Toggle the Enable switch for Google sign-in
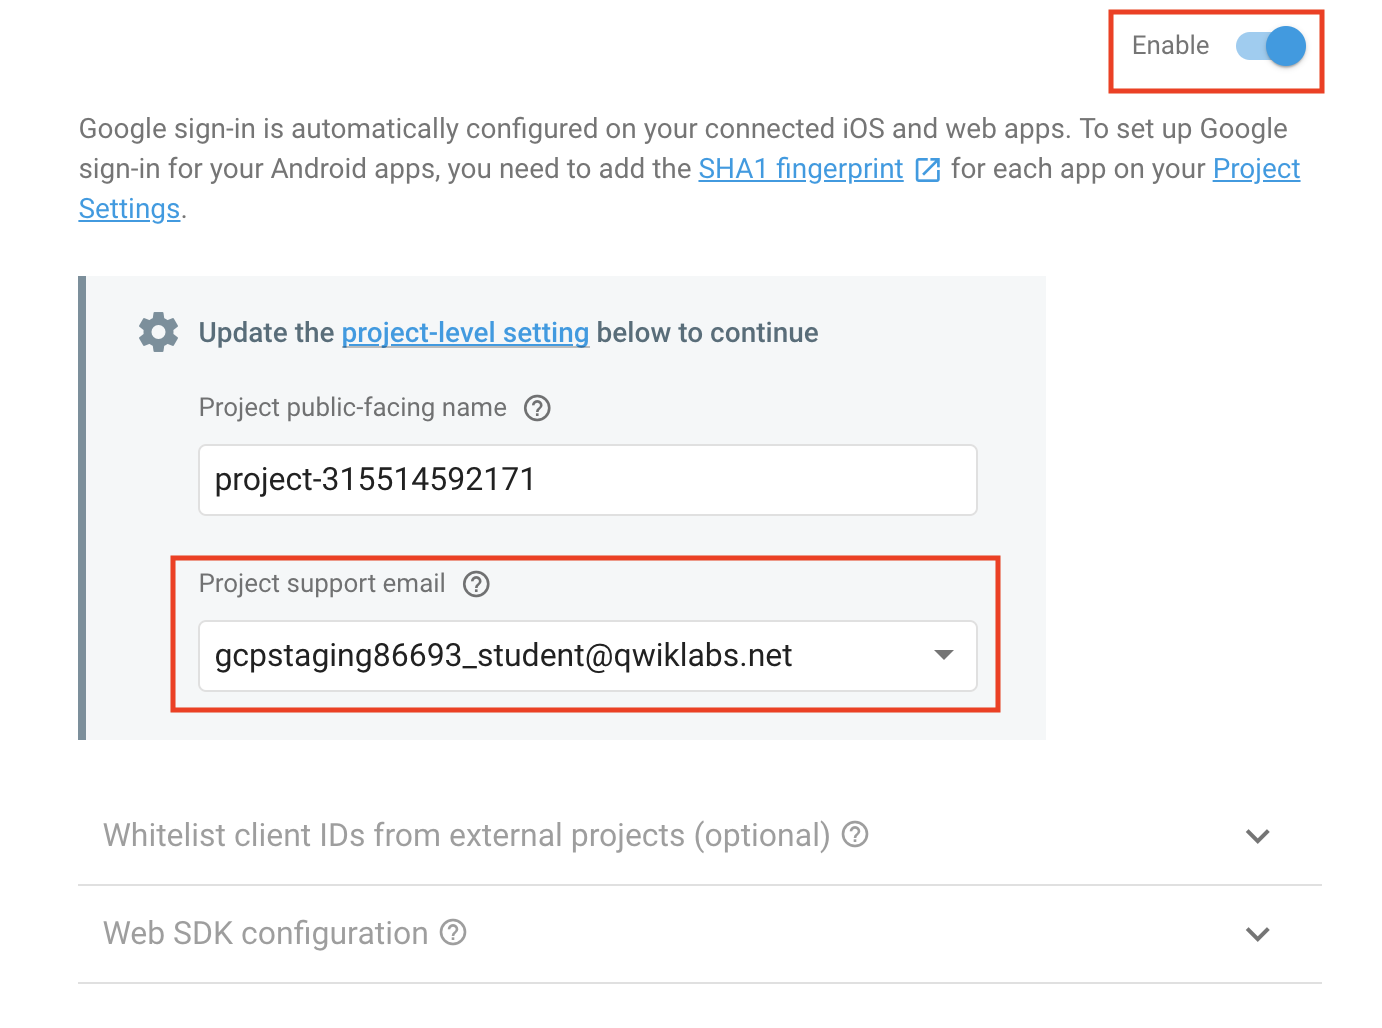The height and width of the screenshot is (1028, 1382). point(1271,46)
